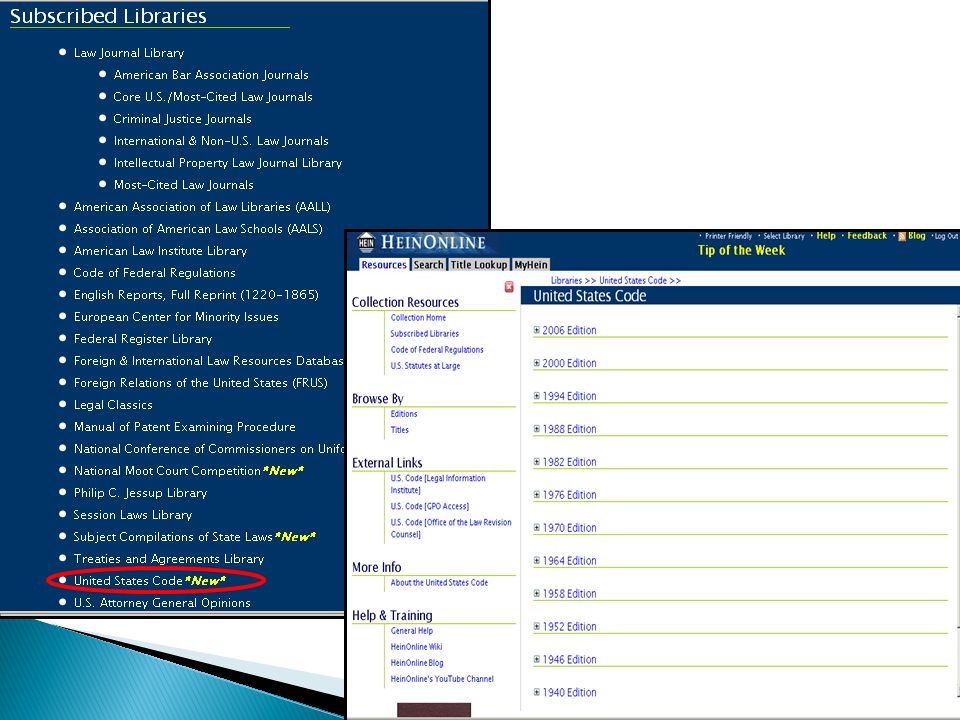Image resolution: width=960 pixels, height=720 pixels.
Task: Open the Title Lookup tab
Action: click(x=479, y=264)
